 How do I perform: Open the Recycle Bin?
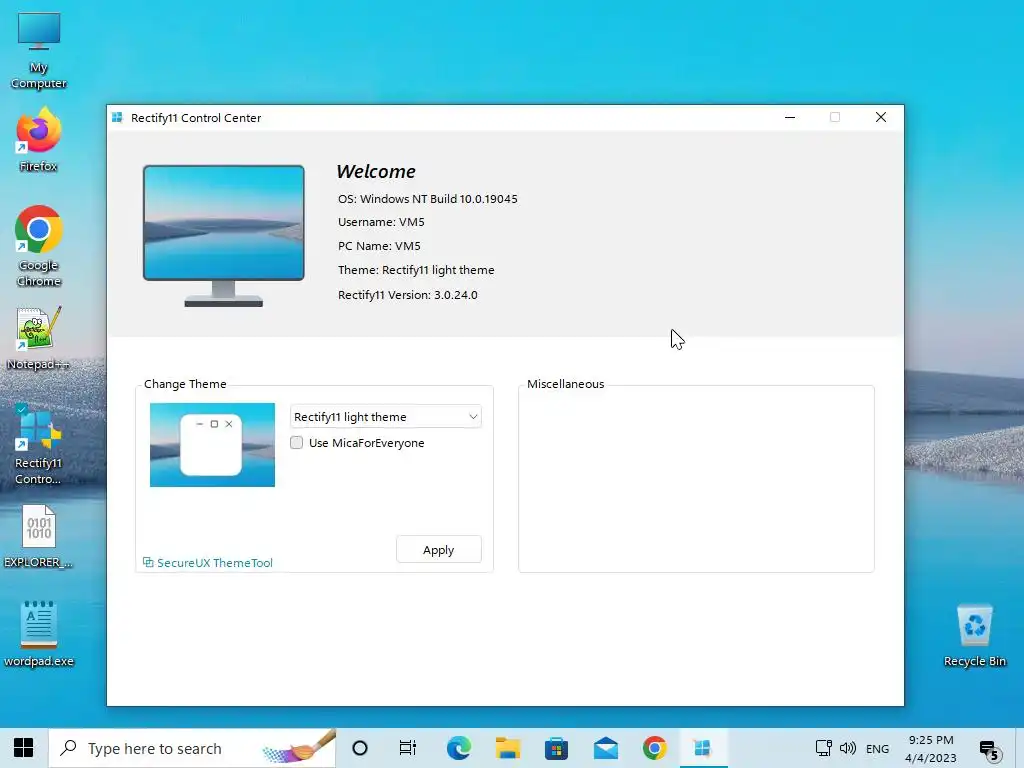(x=974, y=635)
